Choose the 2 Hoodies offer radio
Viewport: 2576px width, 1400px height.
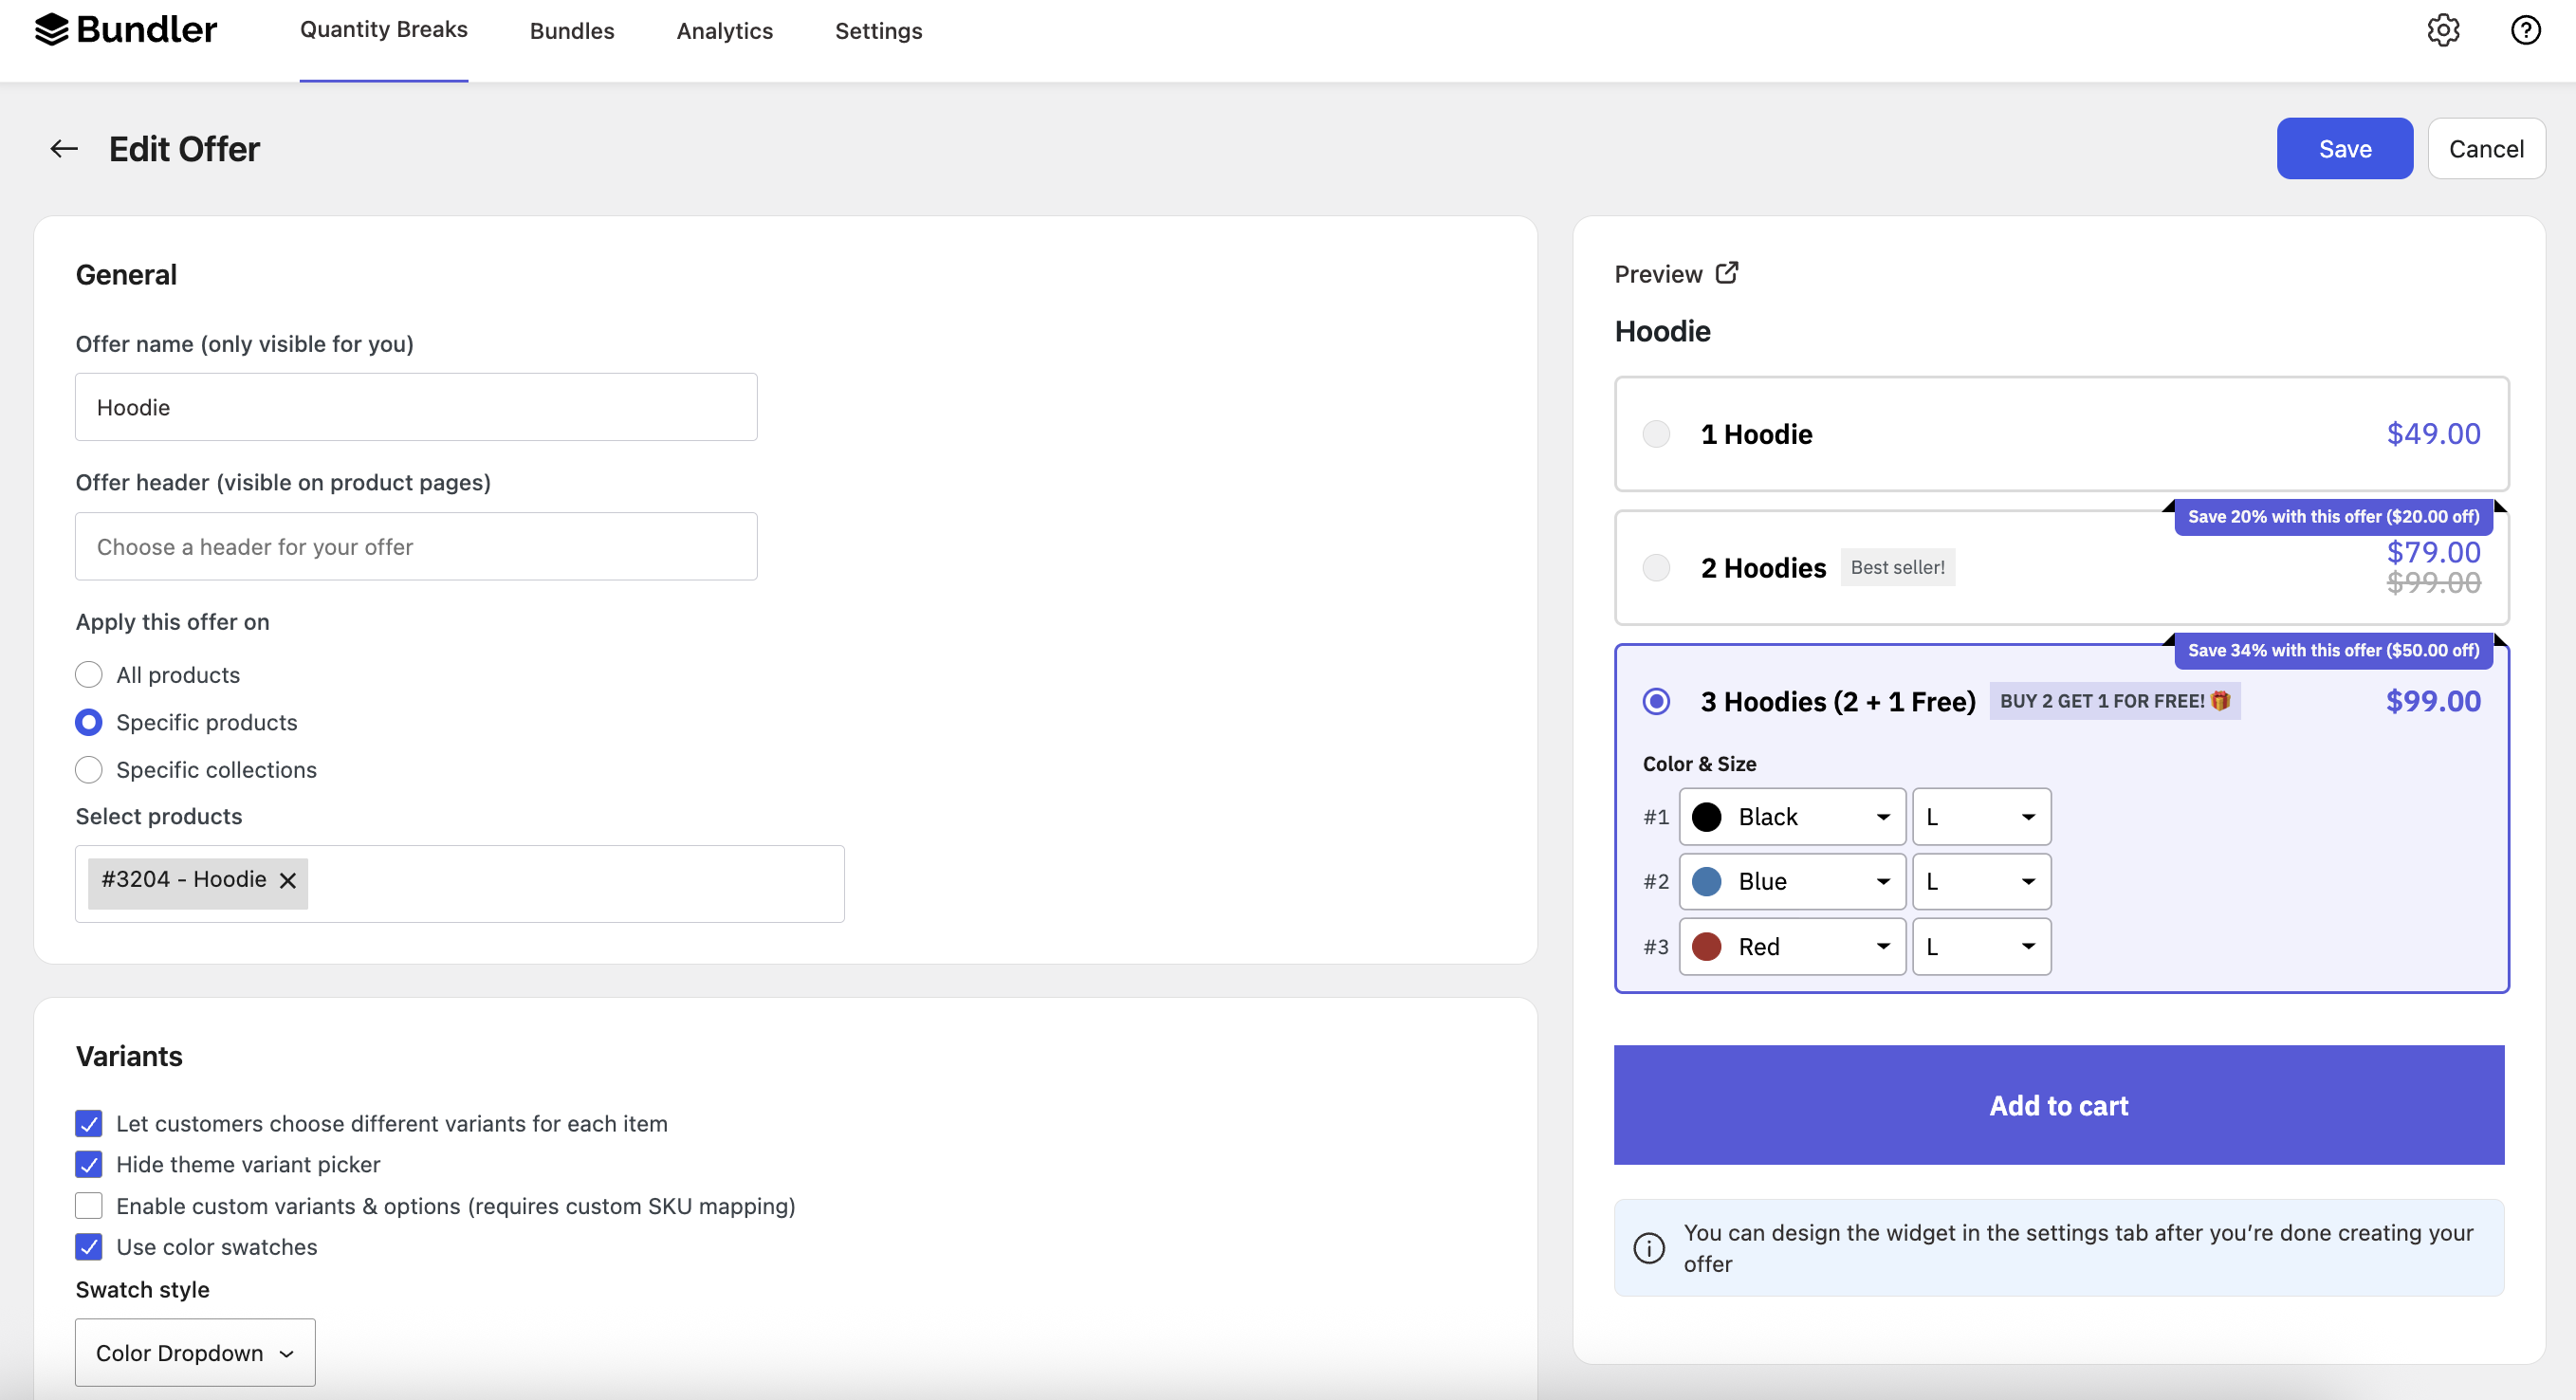tap(1656, 568)
